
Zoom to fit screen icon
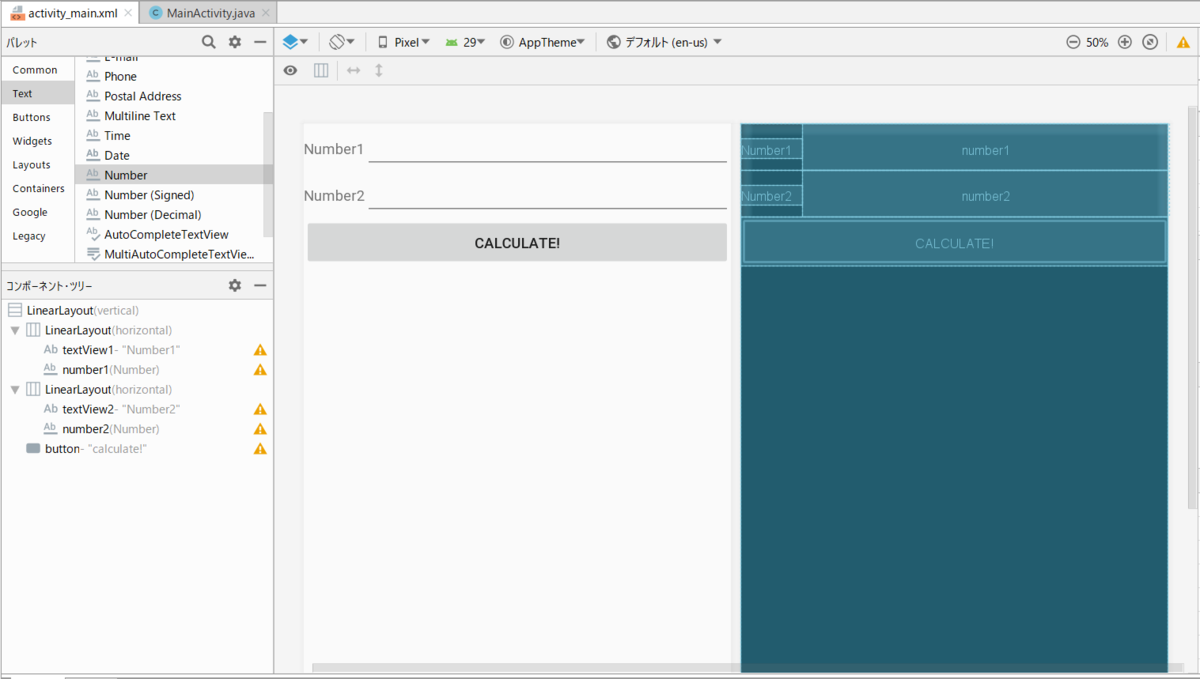[1150, 42]
